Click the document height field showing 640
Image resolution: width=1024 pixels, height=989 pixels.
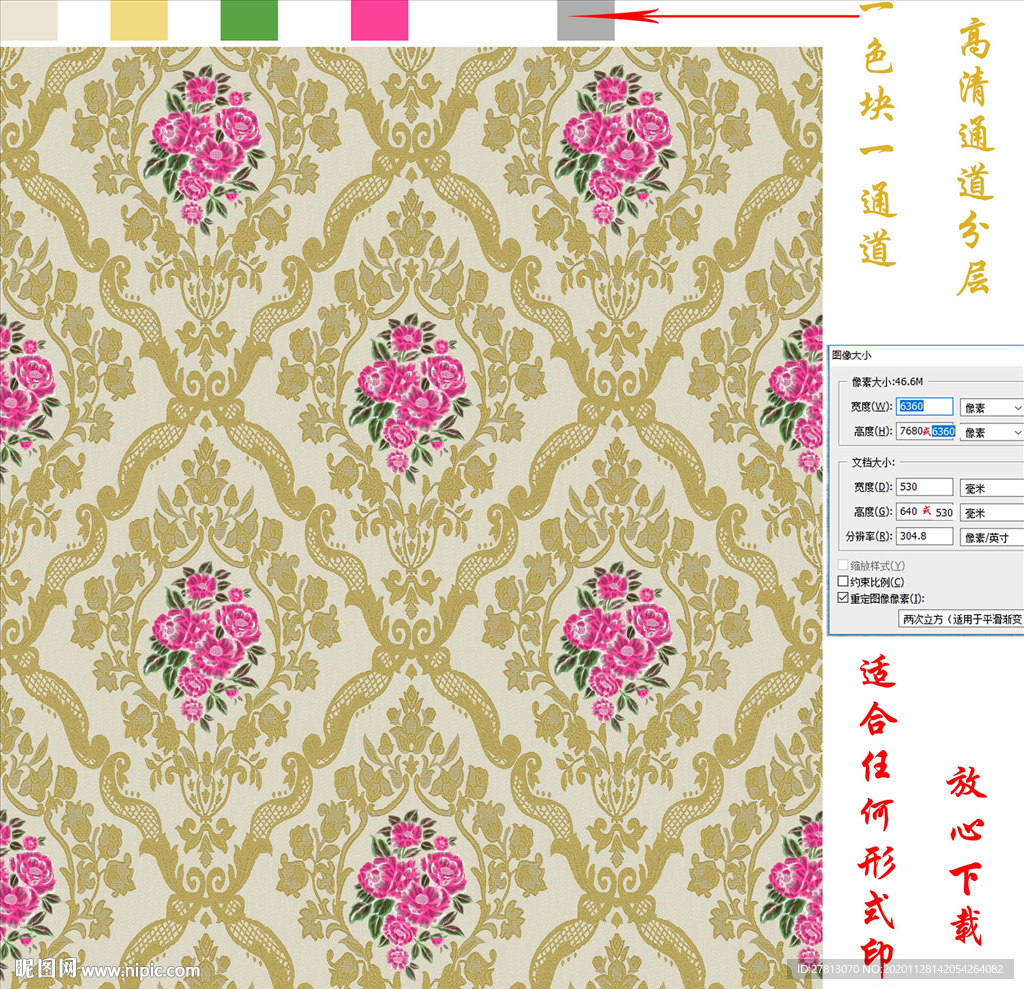tap(924, 511)
